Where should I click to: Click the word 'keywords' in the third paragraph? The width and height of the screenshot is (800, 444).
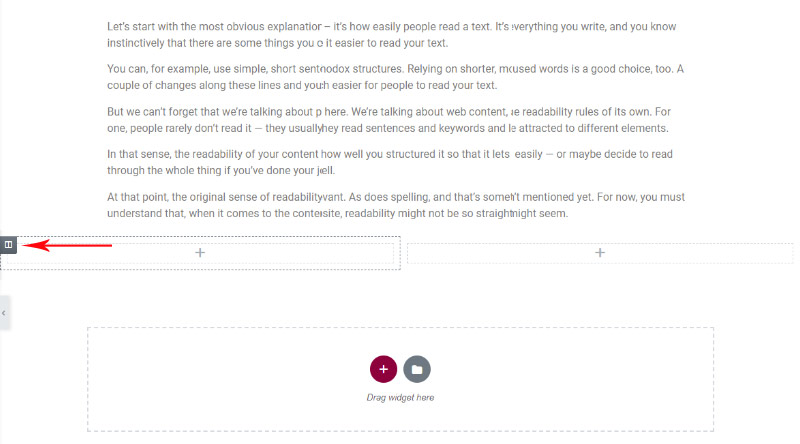click(x=461, y=128)
